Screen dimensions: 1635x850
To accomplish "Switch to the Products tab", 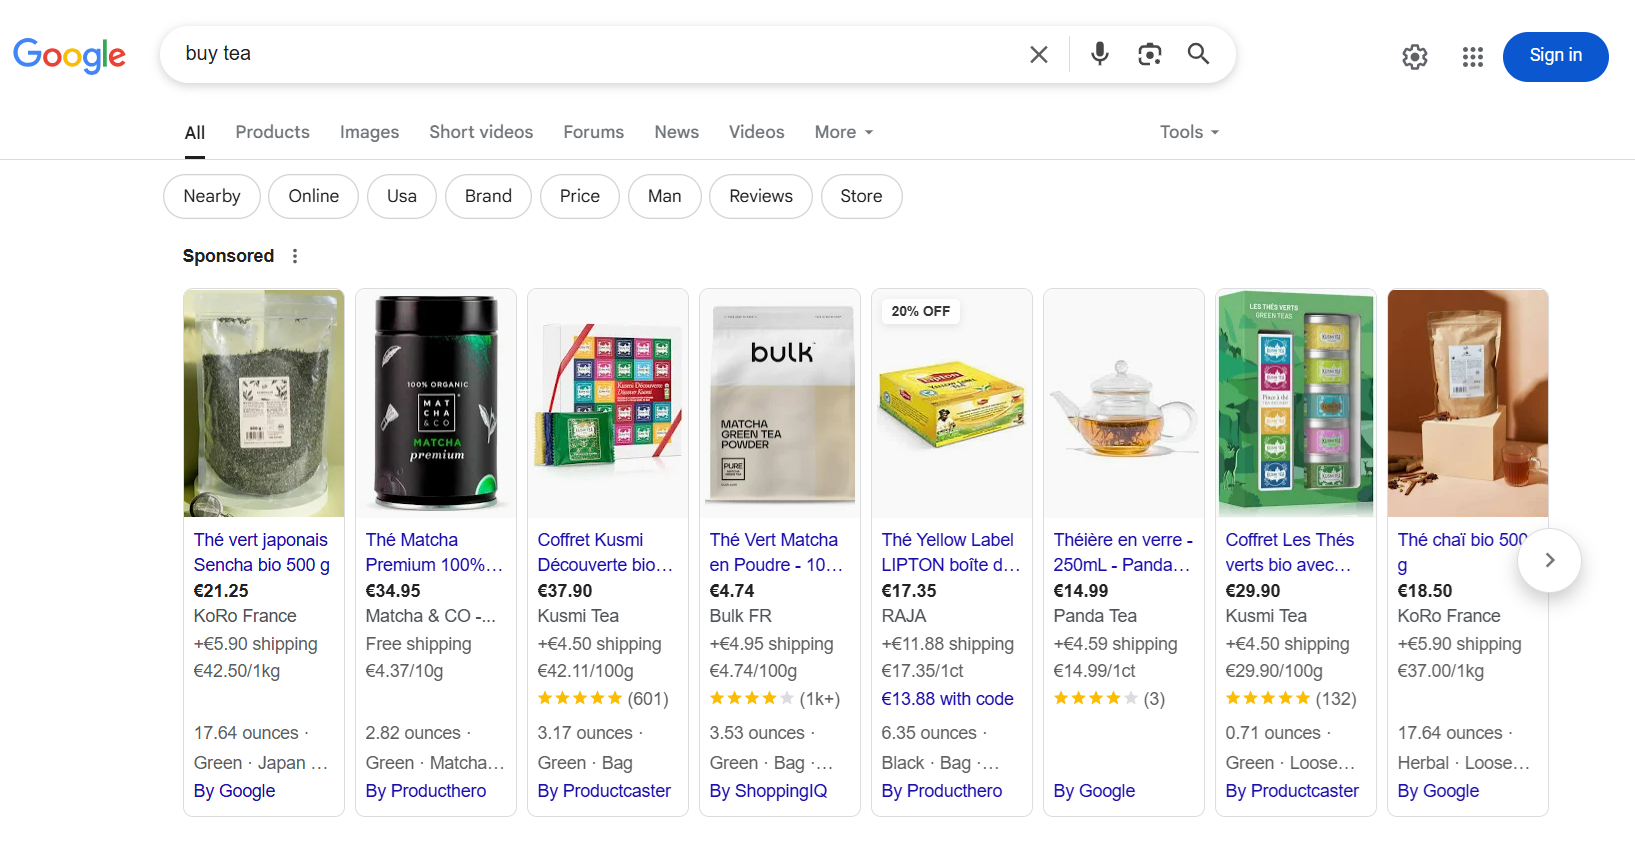I will [272, 132].
